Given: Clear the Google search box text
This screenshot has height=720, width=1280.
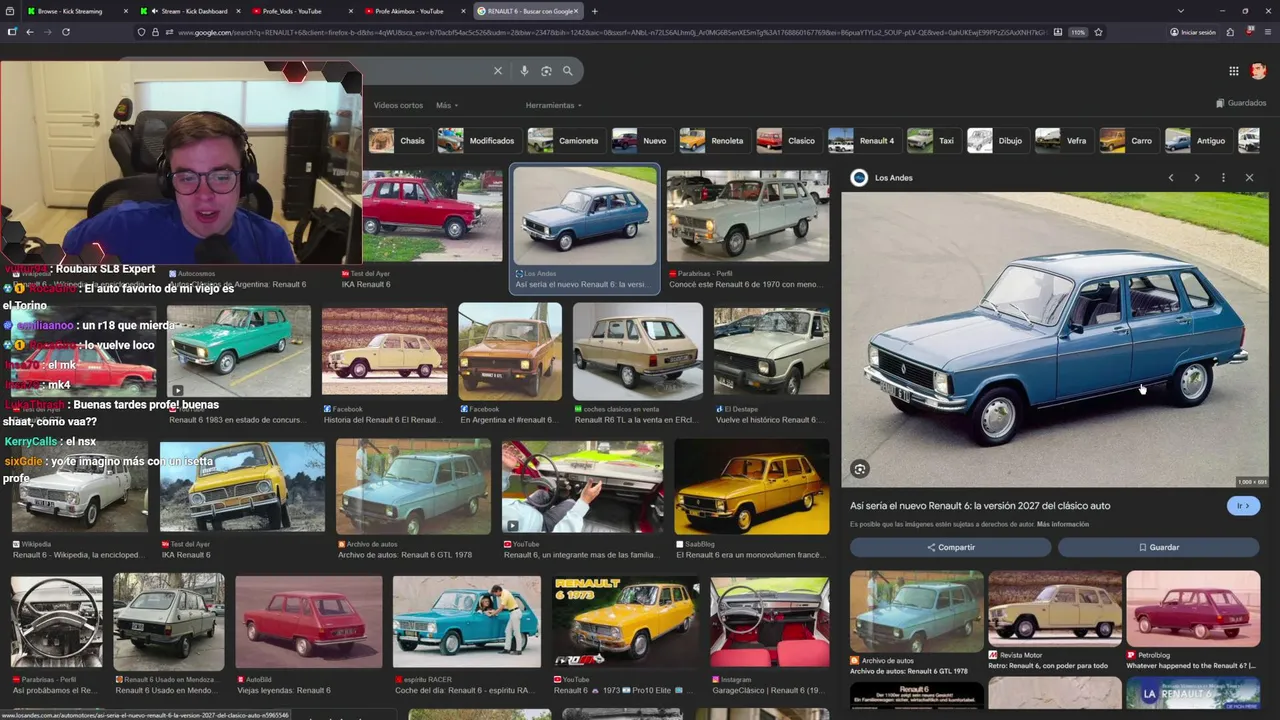Looking at the screenshot, I should [x=498, y=71].
